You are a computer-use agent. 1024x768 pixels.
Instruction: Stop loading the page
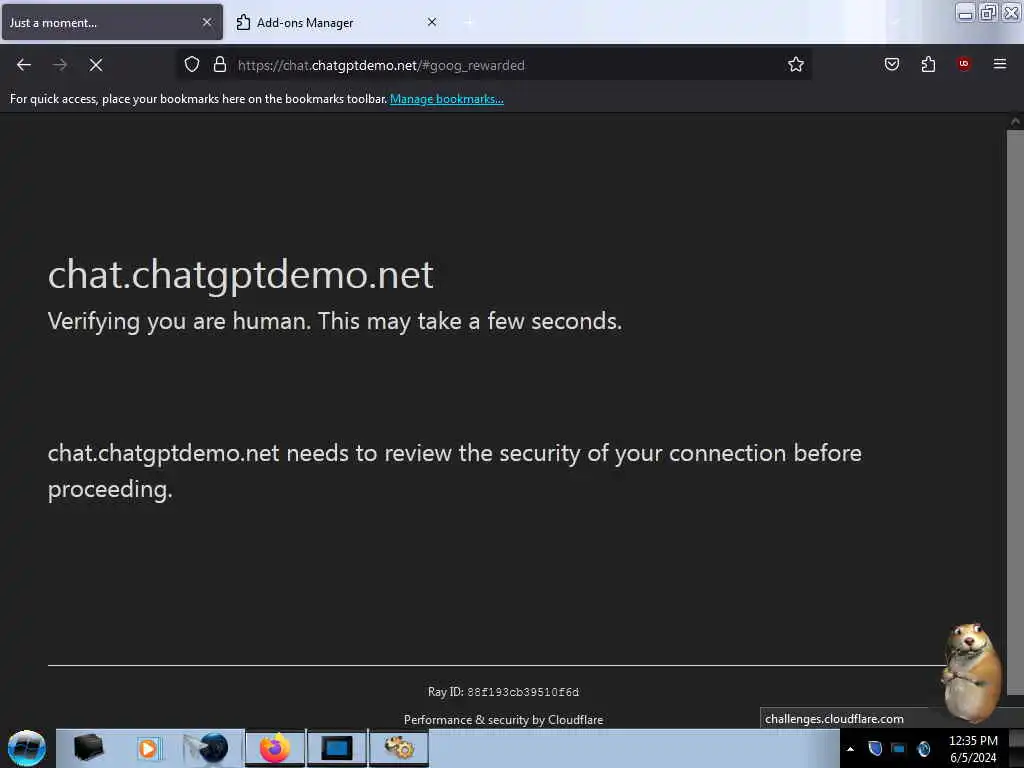pyautogui.click(x=96, y=65)
